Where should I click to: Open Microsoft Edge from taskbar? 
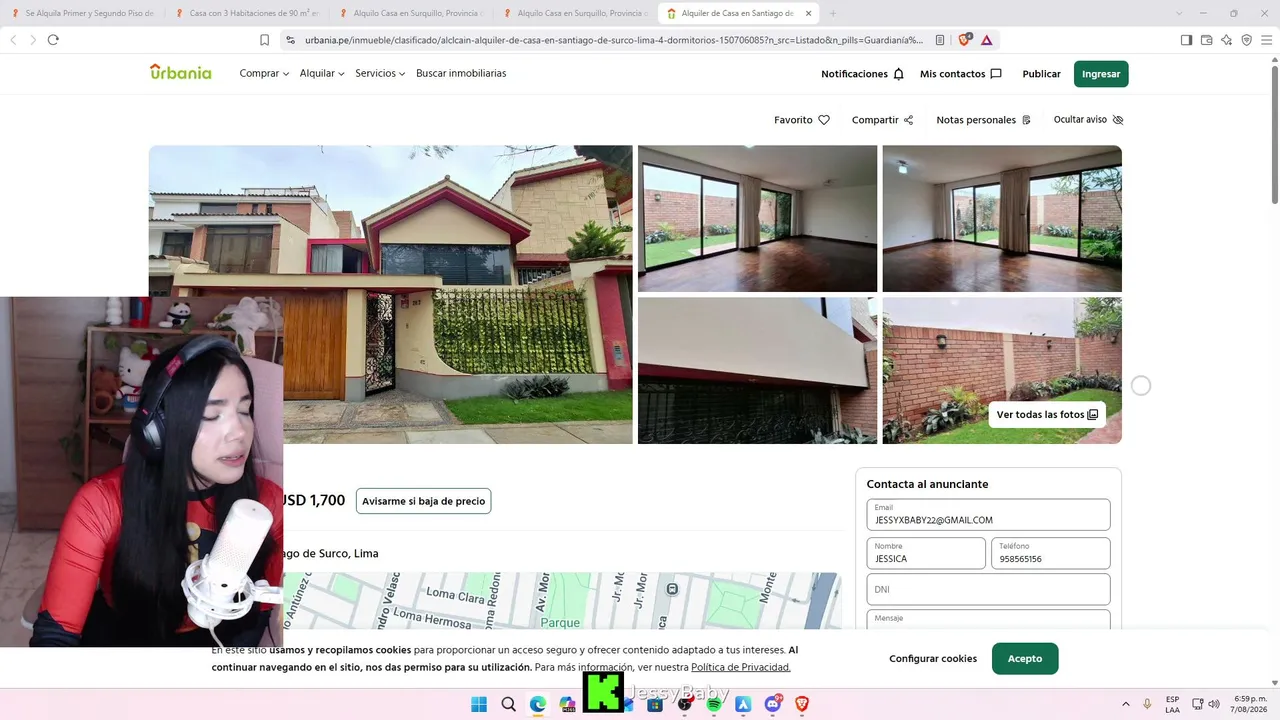tap(538, 704)
